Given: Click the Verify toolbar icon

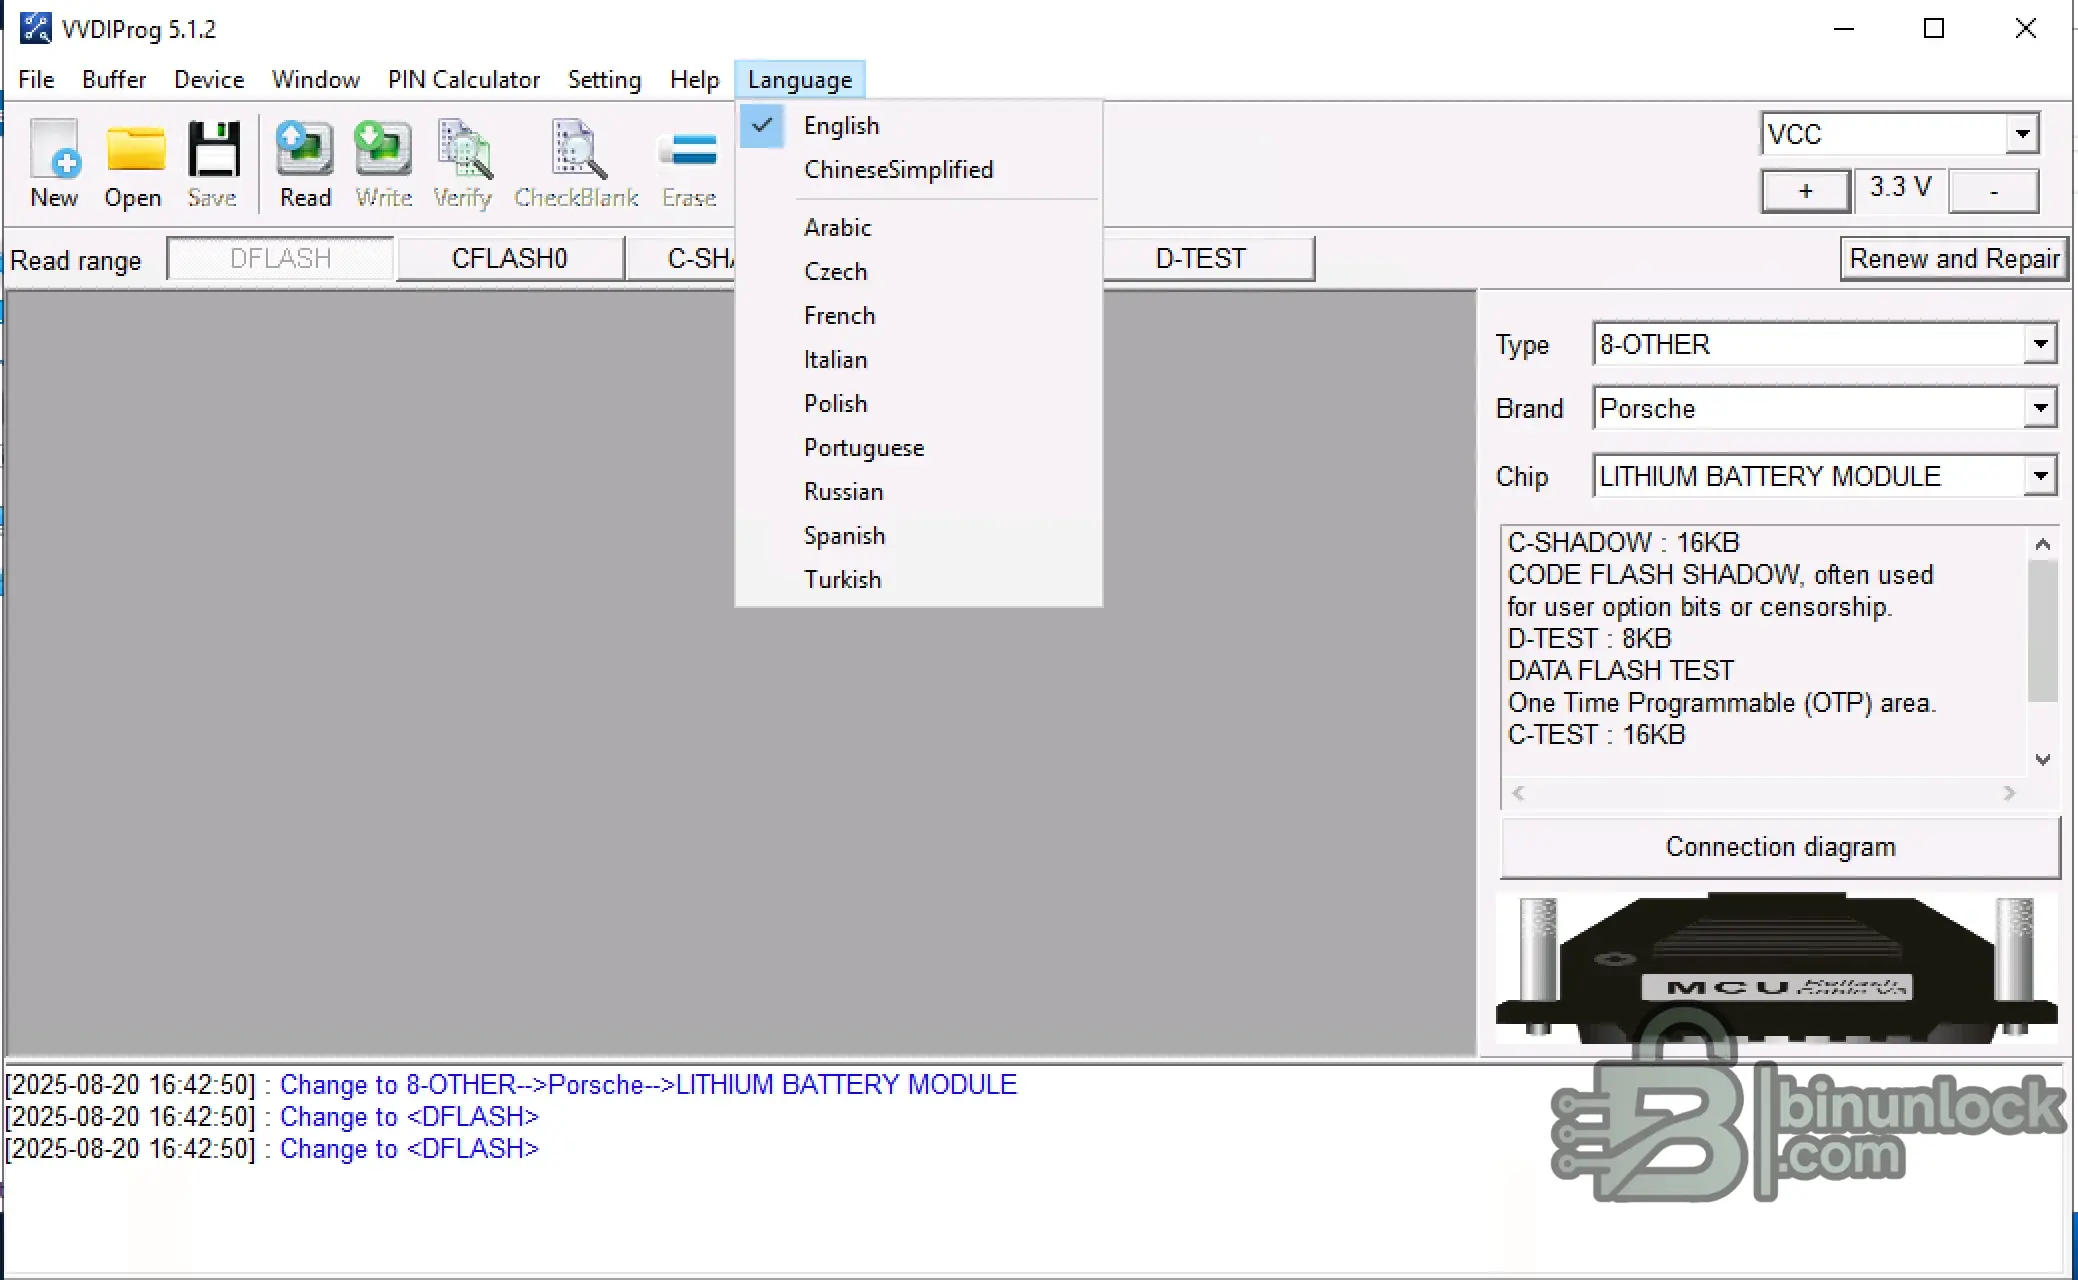Looking at the screenshot, I should pyautogui.click(x=463, y=150).
